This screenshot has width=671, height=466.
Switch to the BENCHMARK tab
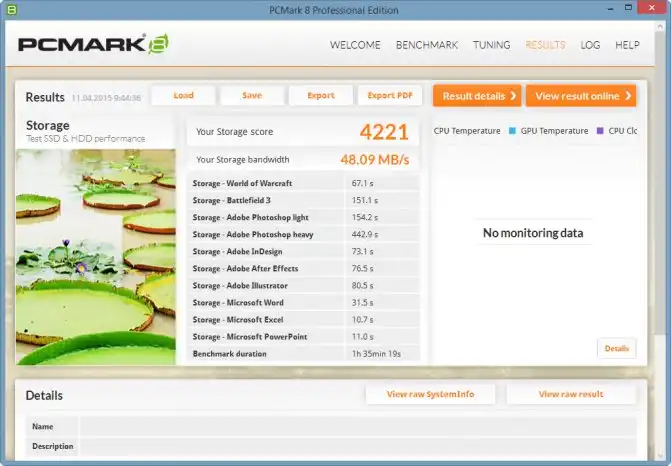coord(427,45)
